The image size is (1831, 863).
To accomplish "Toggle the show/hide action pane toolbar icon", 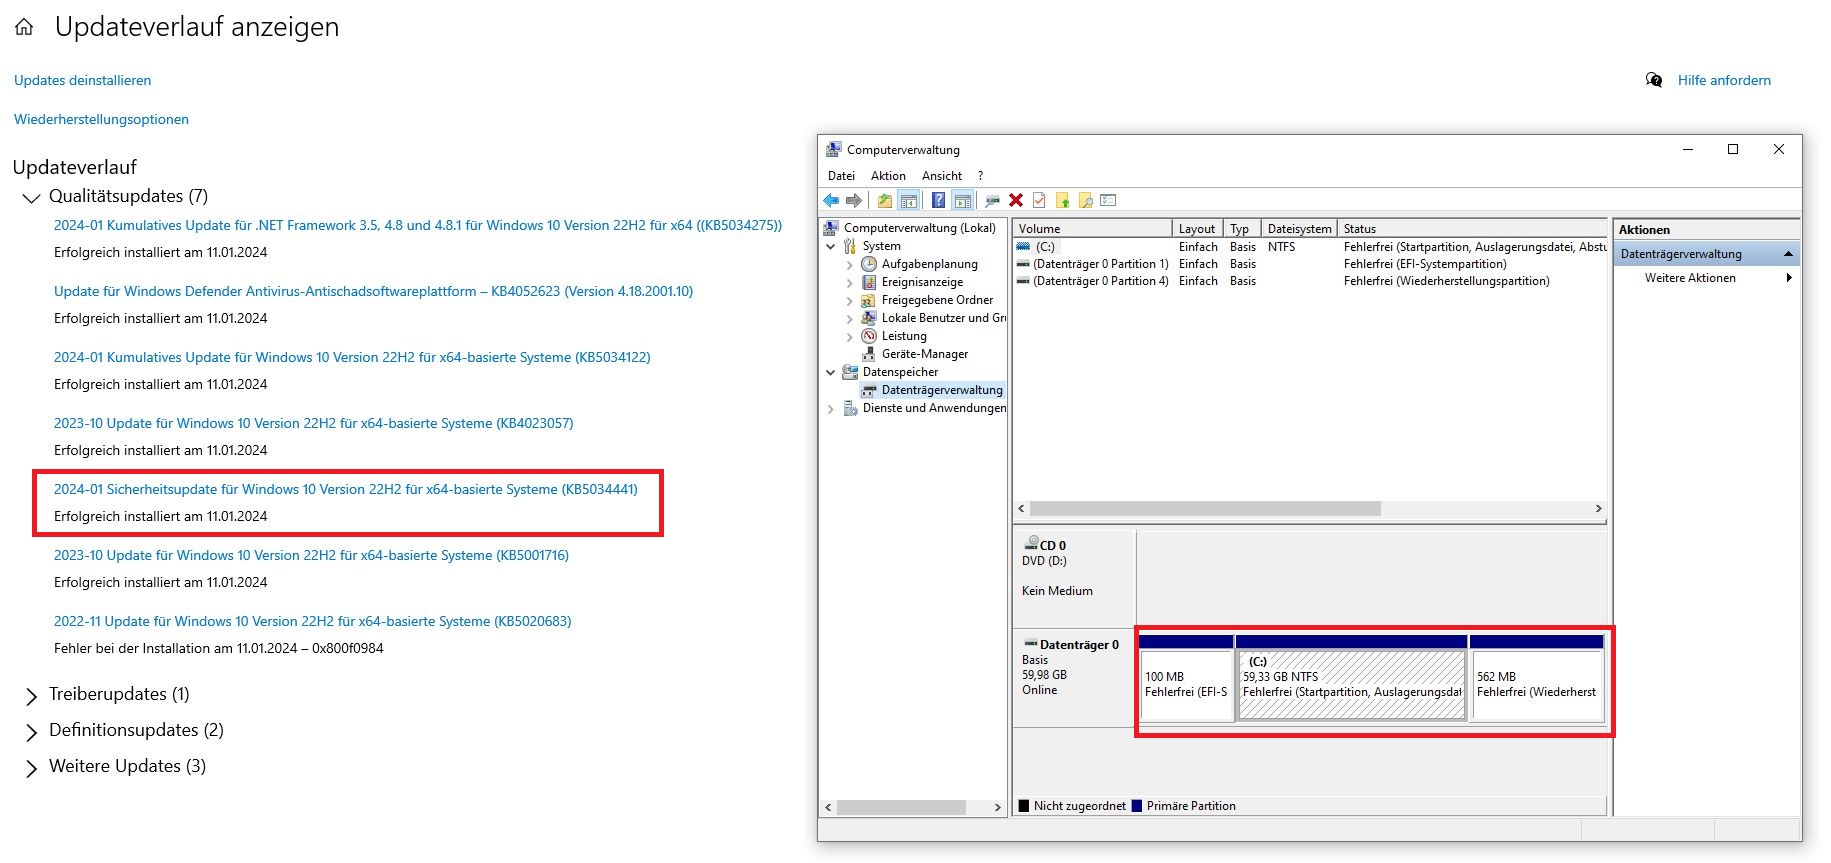I will coord(962,201).
